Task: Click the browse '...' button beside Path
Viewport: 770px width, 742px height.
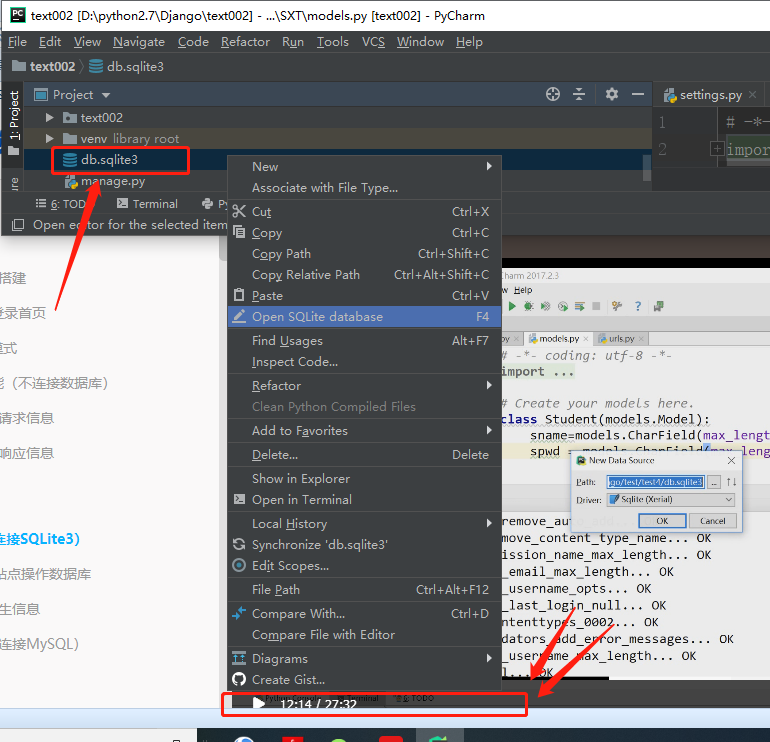Action: pyautogui.click(x=715, y=482)
